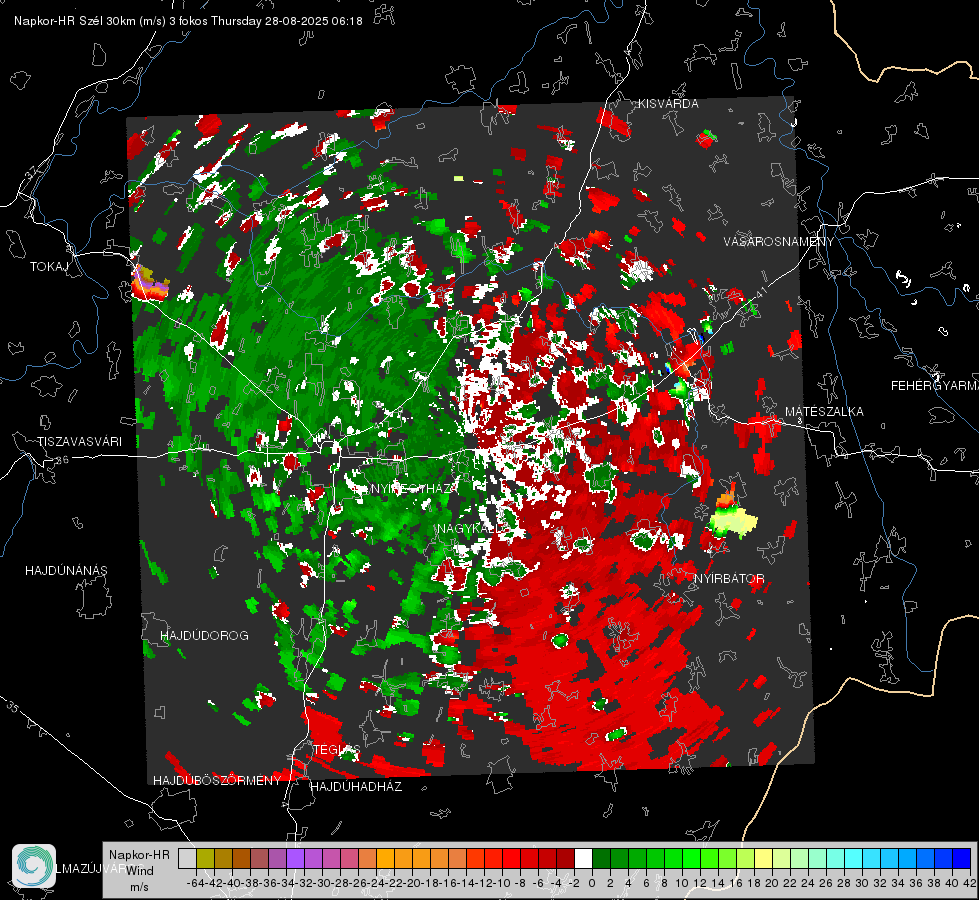
Task: Click road number 36 near Tiszavasvári
Action: click(x=62, y=460)
